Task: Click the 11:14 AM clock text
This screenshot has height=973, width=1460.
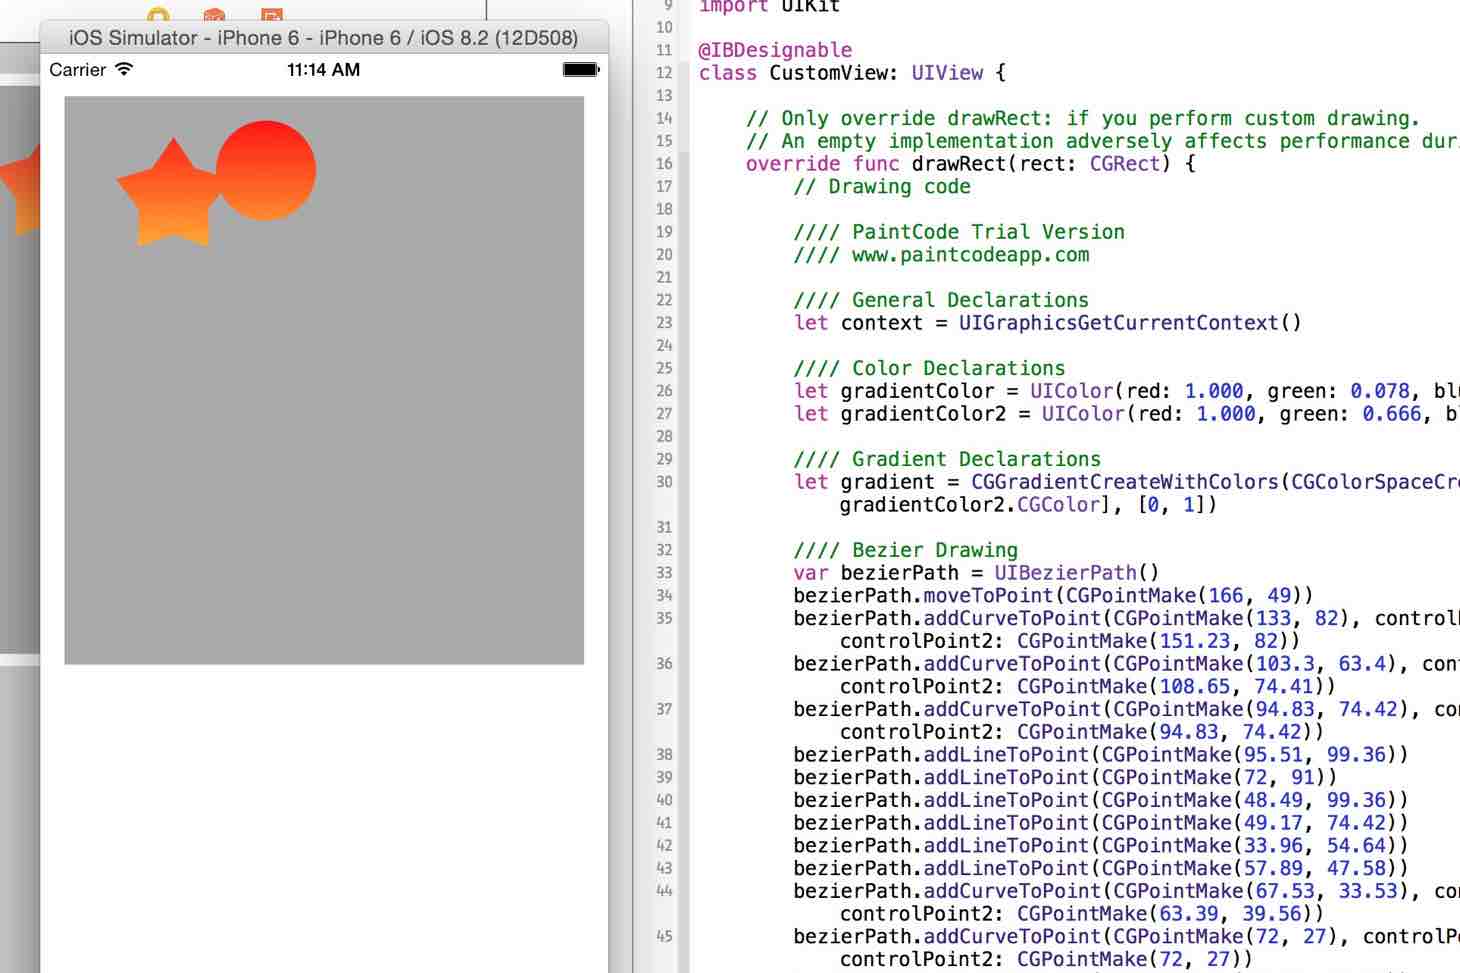Action: 323,70
